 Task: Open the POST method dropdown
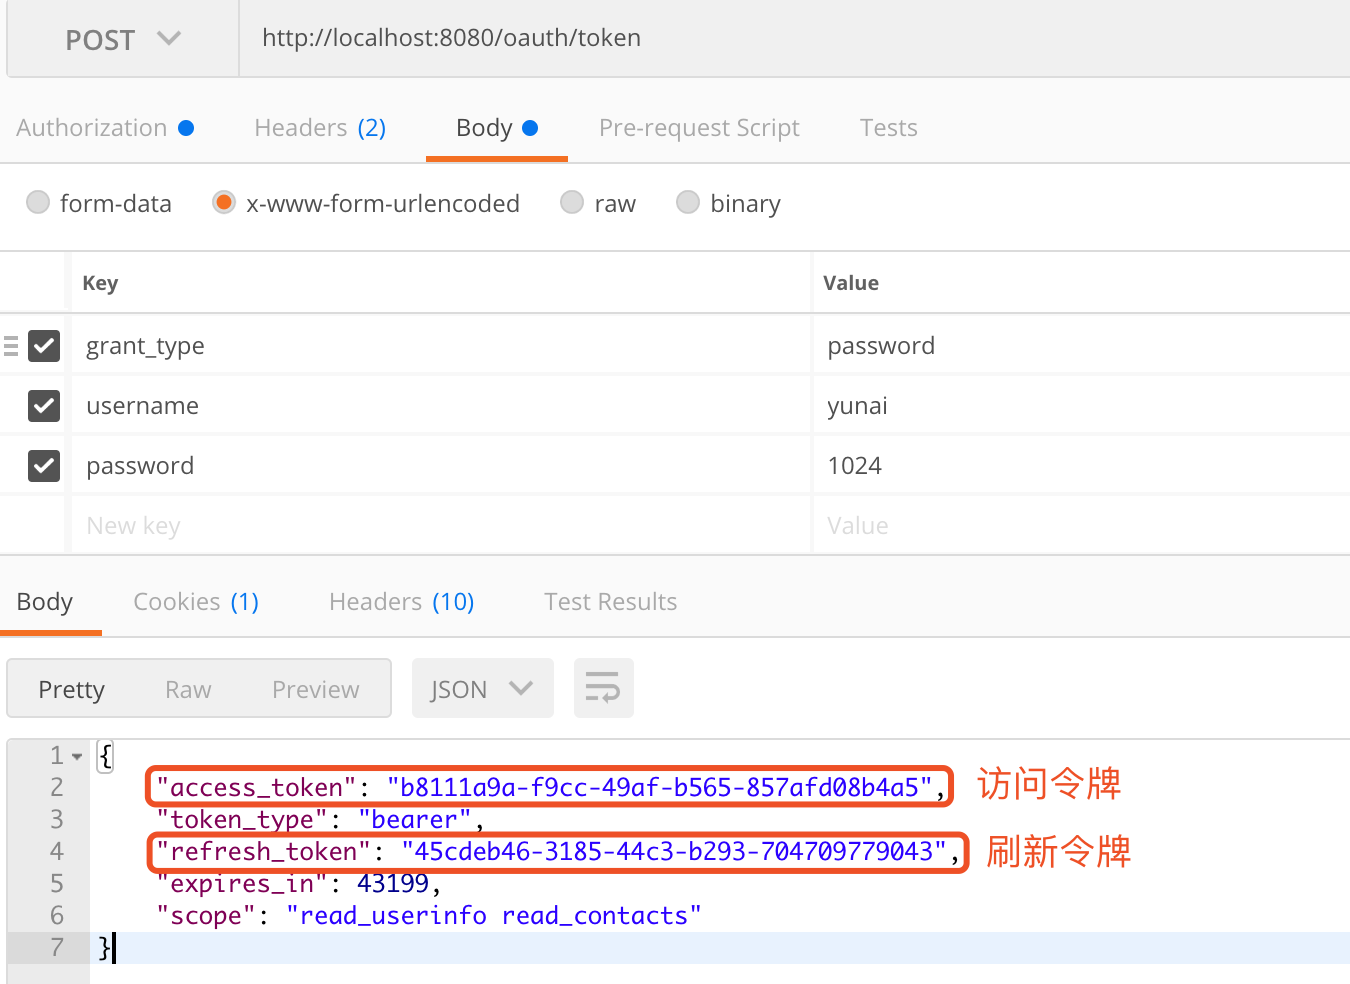[122, 40]
